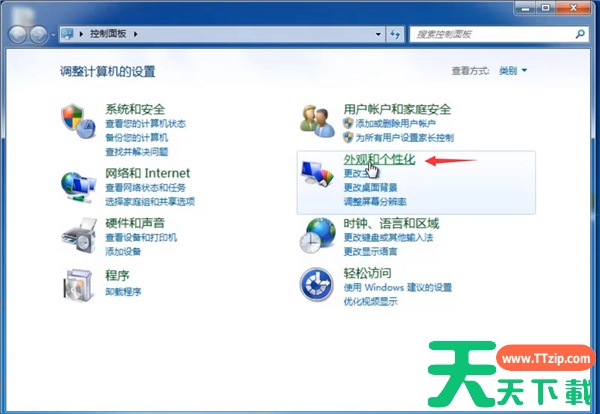Image resolution: width=600 pixels, height=414 pixels.
Task: Expand the address bar history dropdown
Action: 378,34
